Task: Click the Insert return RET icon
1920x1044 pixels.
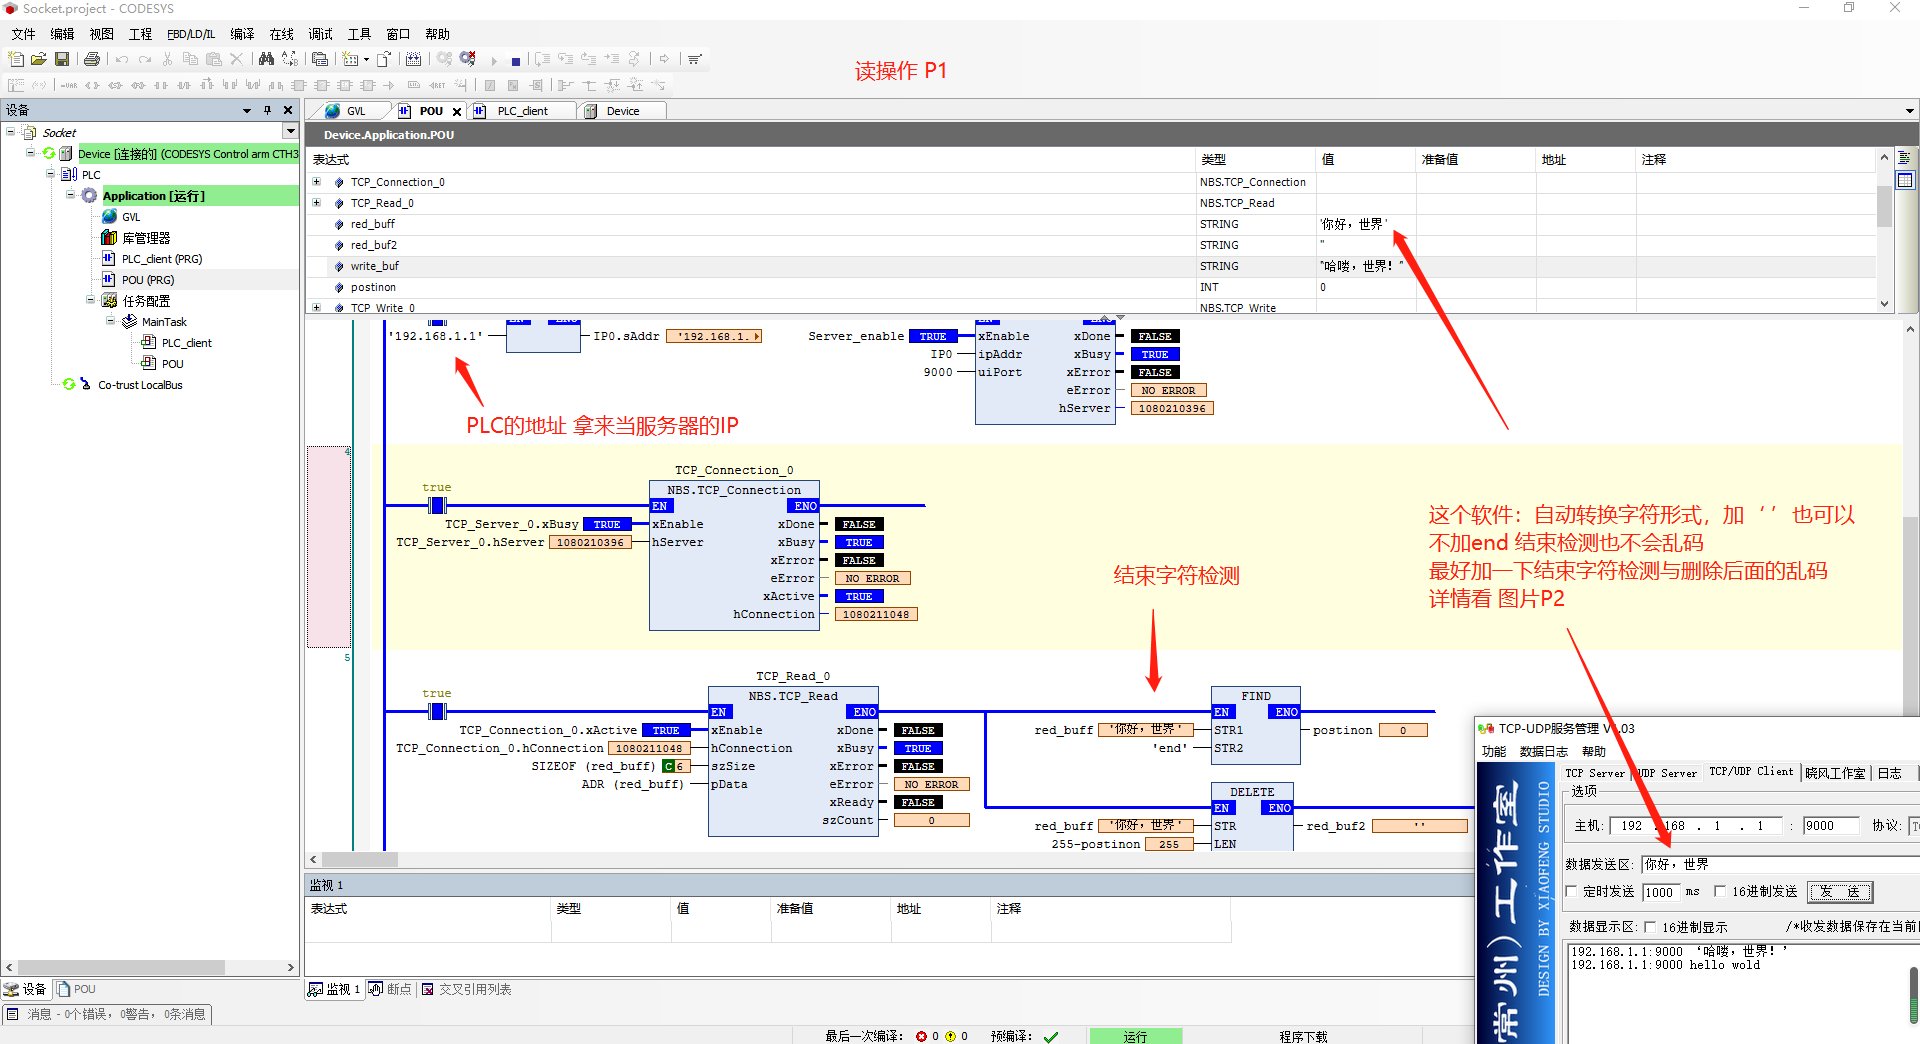Action: (437, 85)
